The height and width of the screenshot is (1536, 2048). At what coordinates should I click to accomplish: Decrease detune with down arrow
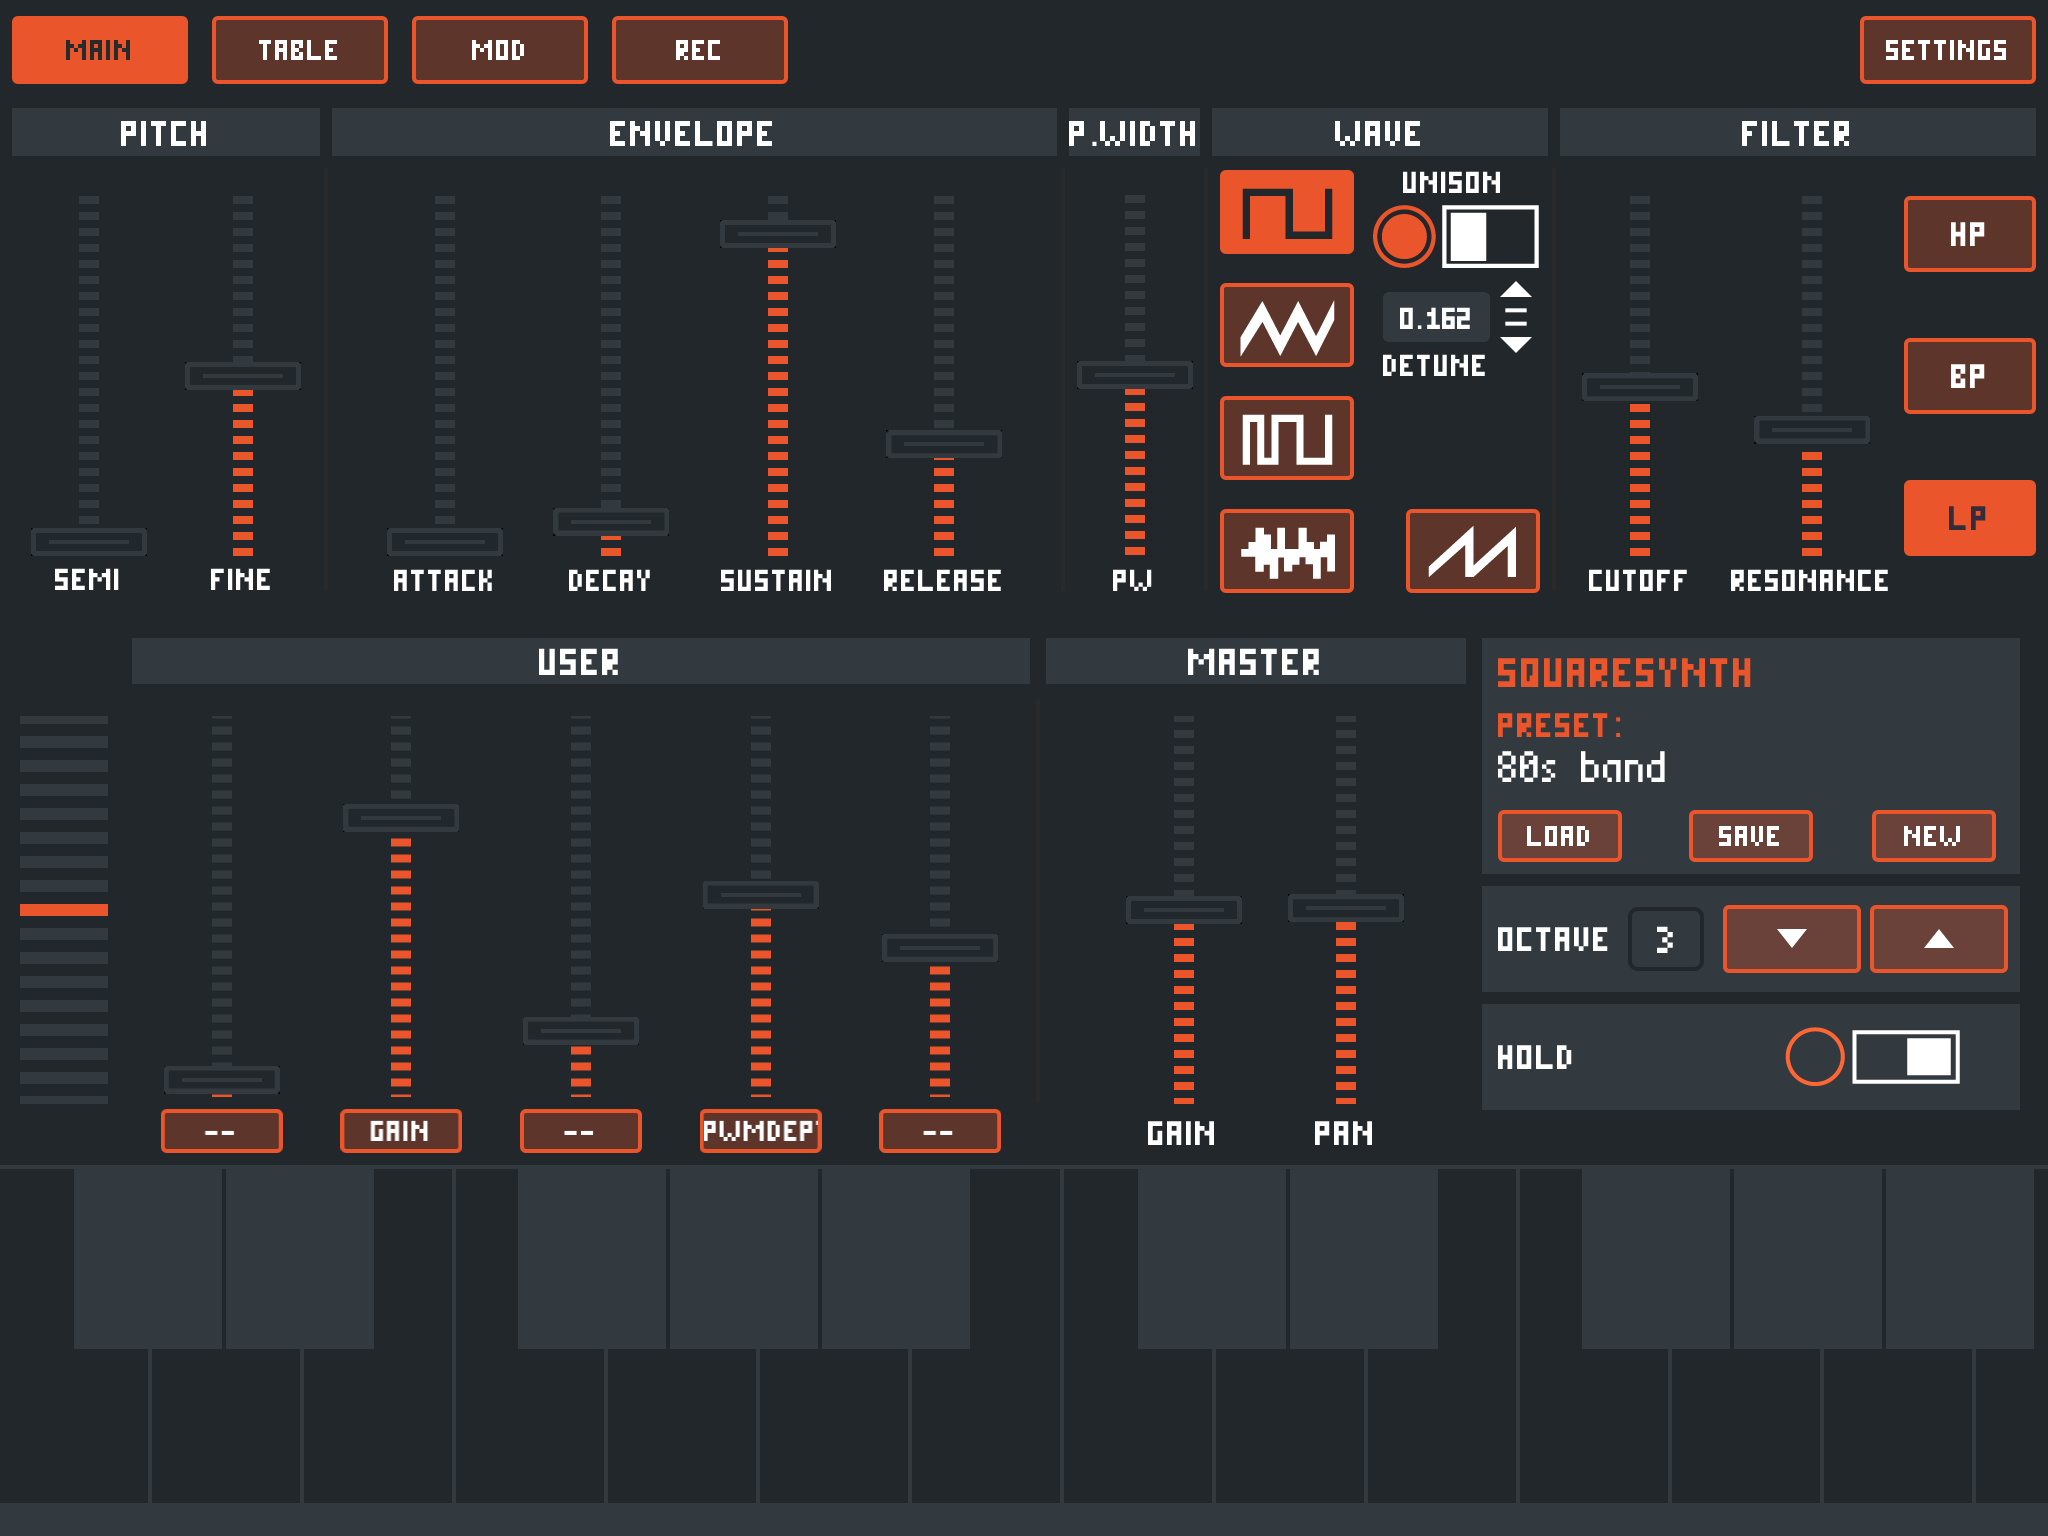pos(1516,345)
